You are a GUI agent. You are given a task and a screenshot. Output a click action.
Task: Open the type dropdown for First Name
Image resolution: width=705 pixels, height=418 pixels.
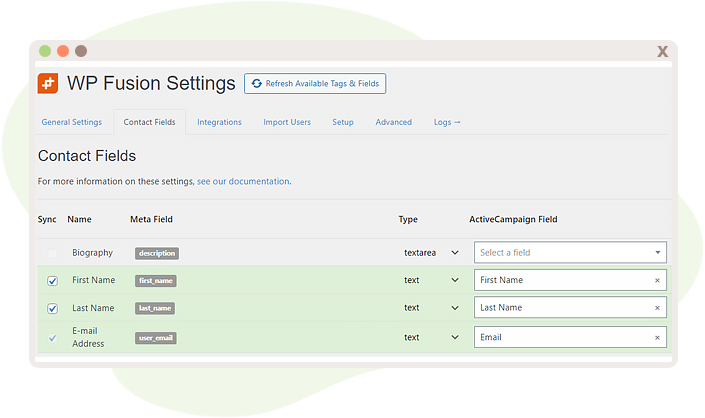431,280
